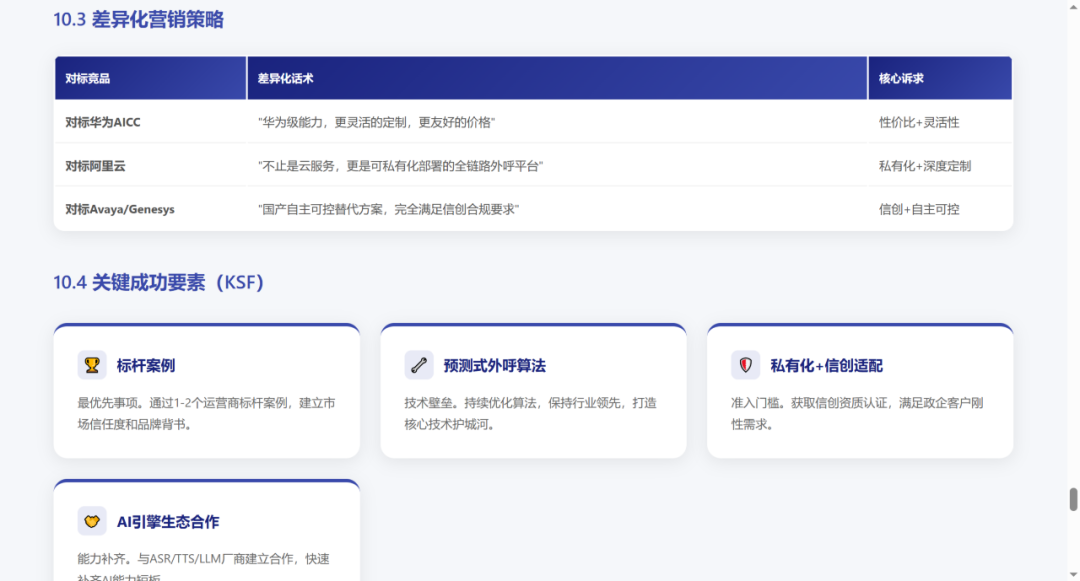This screenshot has height=581, width=1080.
Task: Select the 差异化话术 column header
Action: (x=286, y=78)
